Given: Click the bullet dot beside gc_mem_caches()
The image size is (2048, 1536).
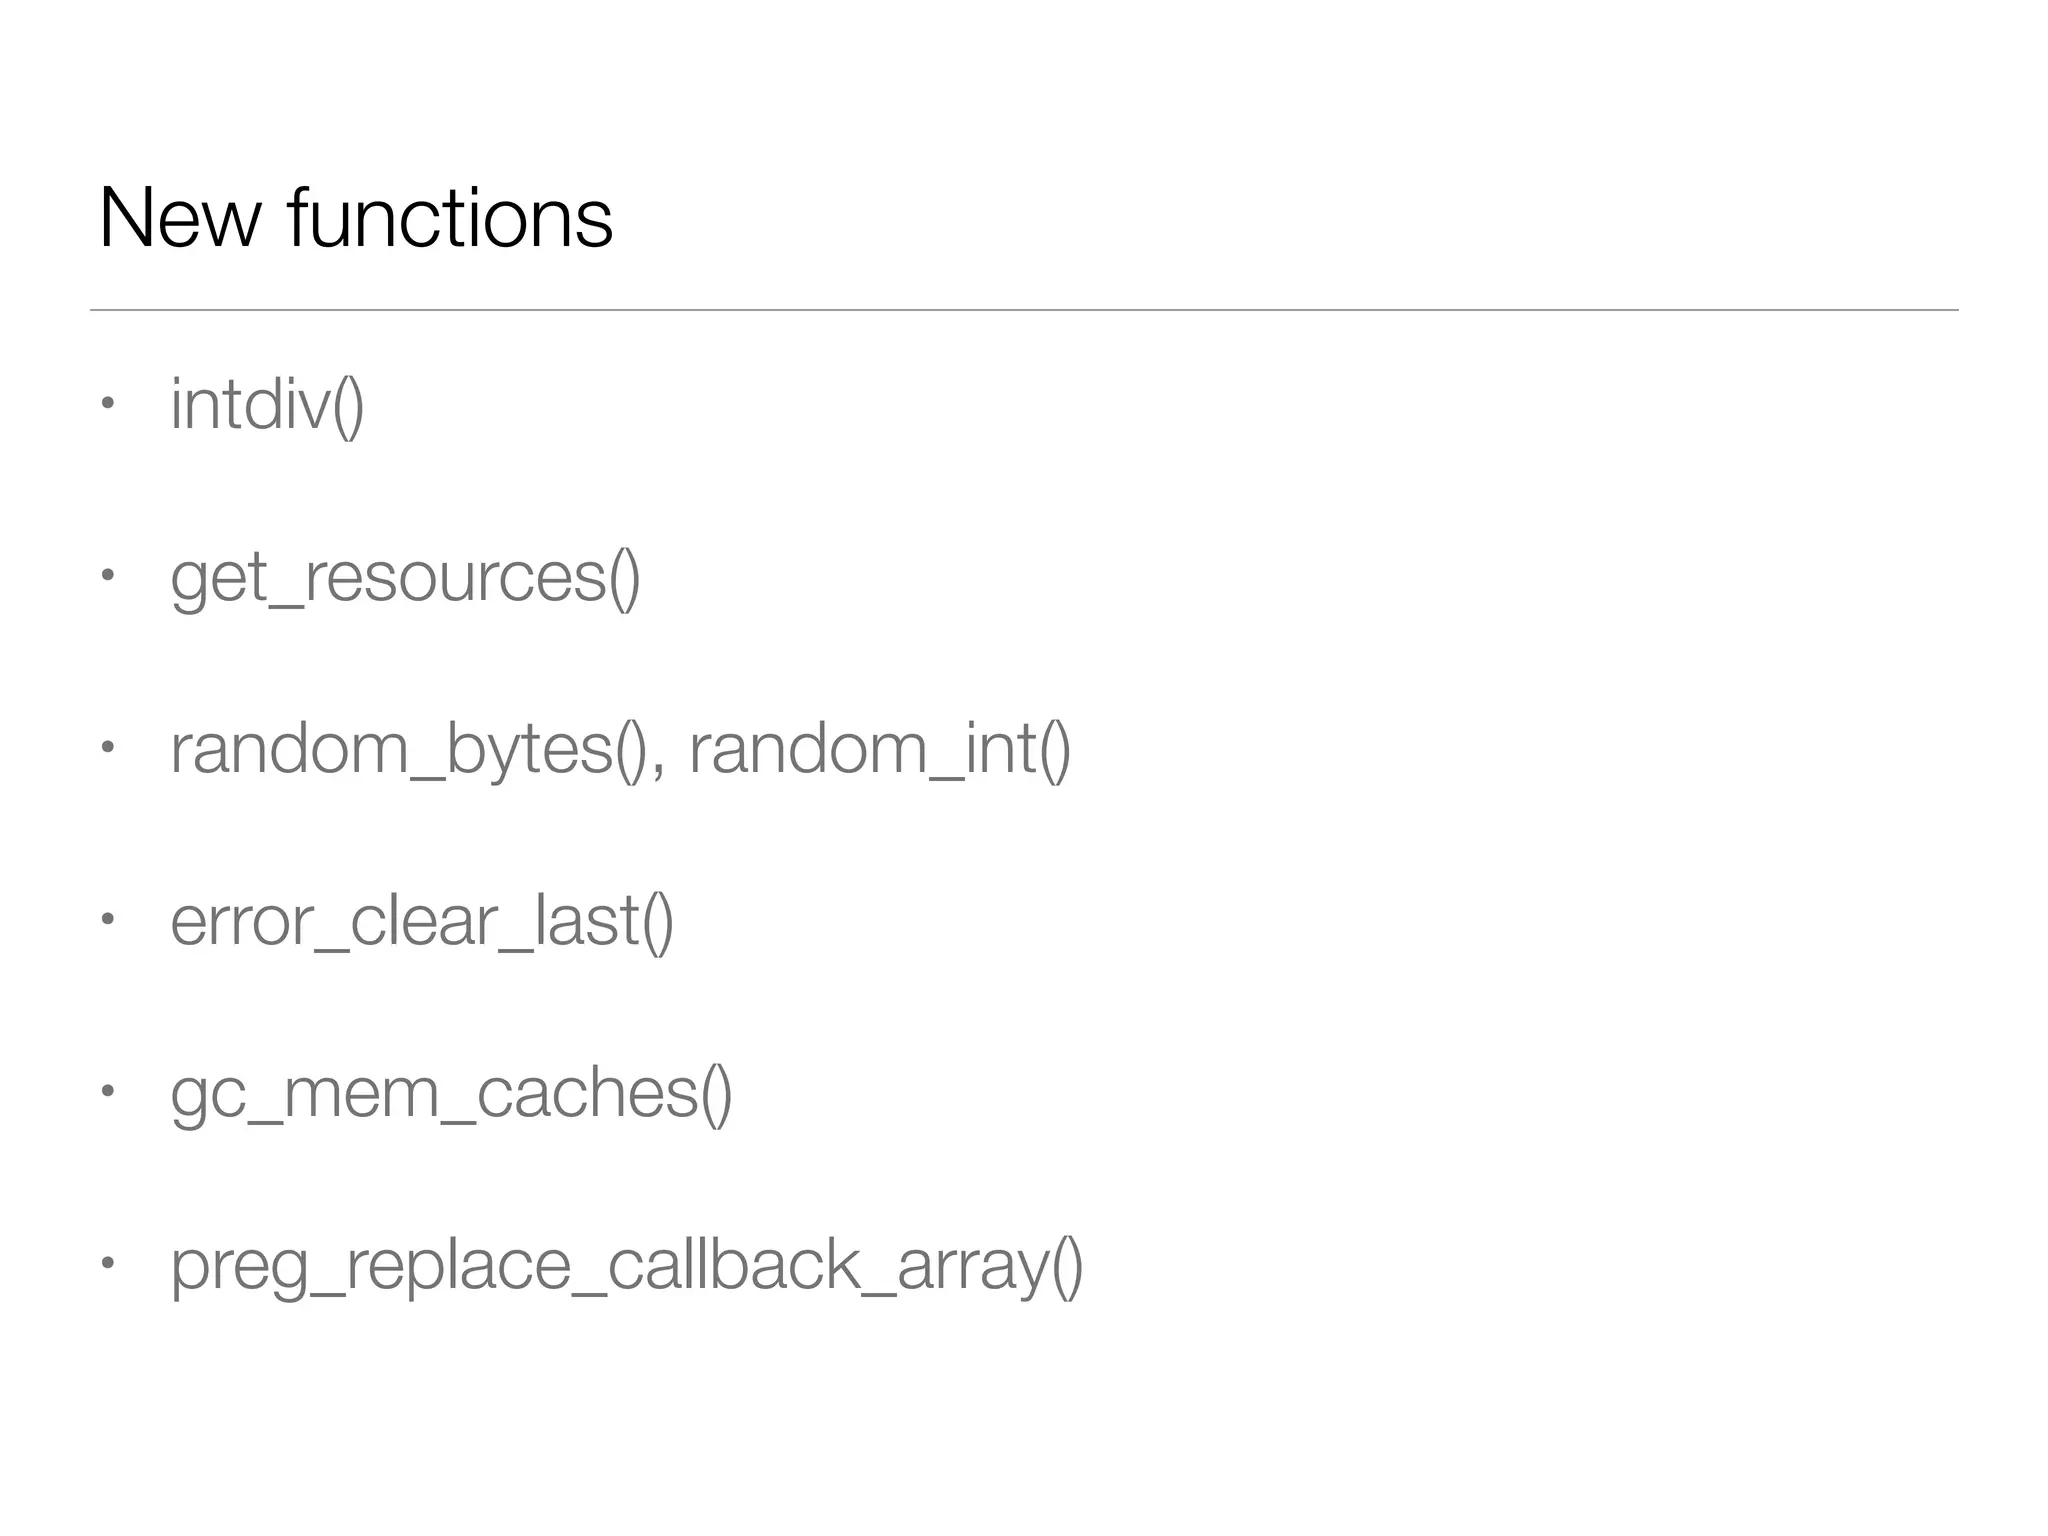Looking at the screenshot, I should [108, 1092].
